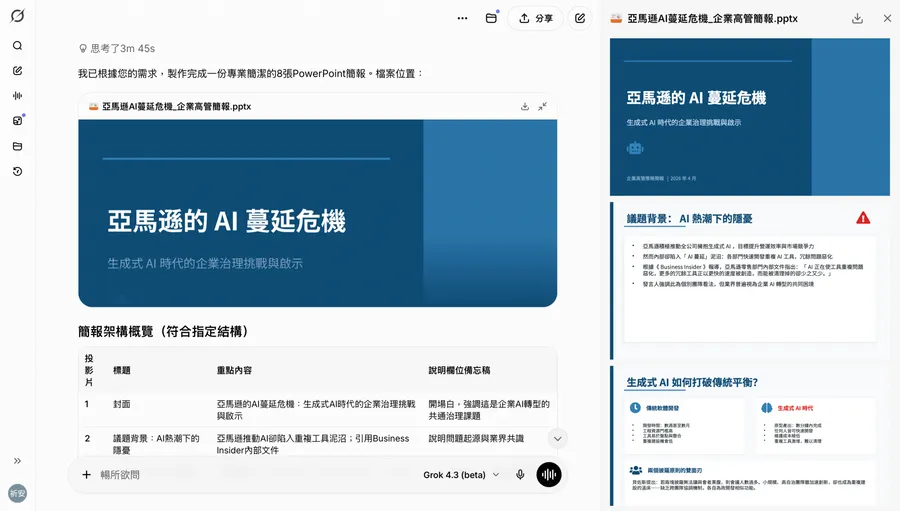Screen dimensions: 900x511
Task: Click the 分享 share button
Action: (536, 18)
